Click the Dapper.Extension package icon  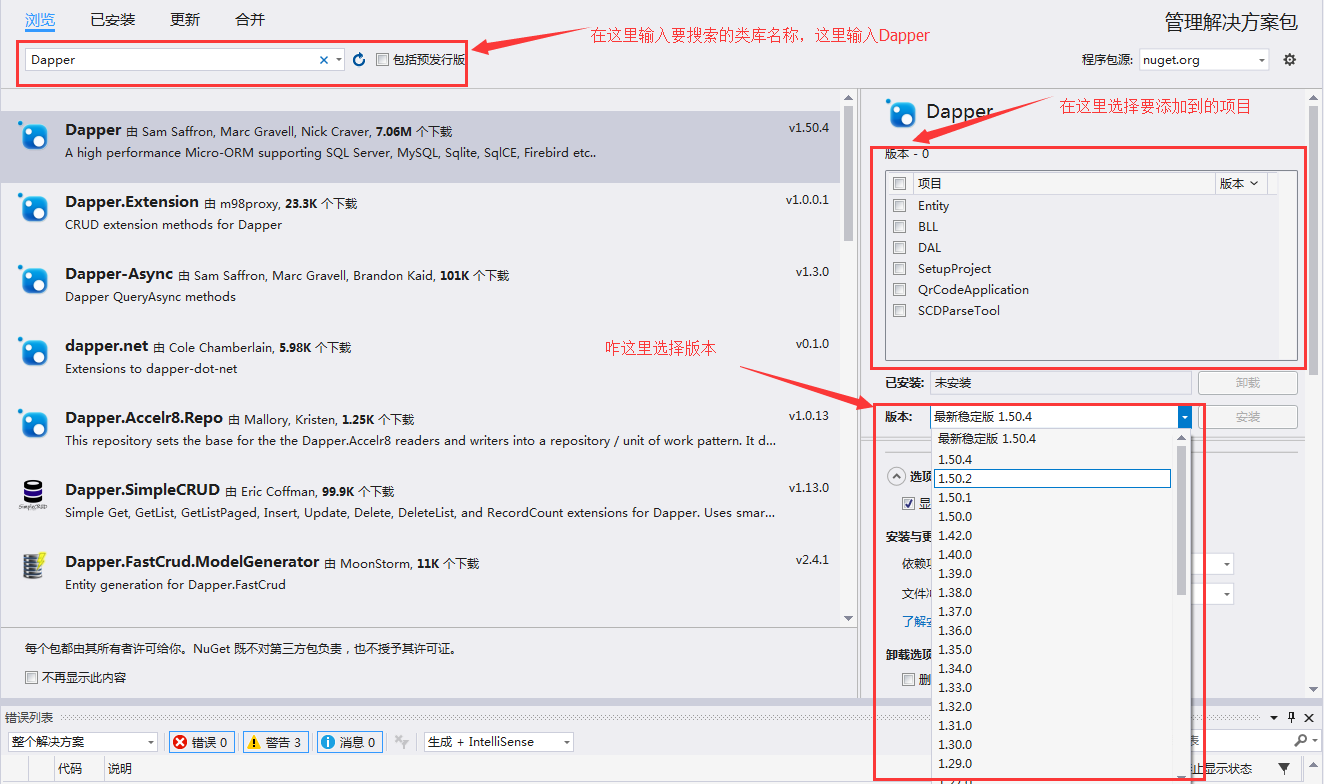(35, 208)
